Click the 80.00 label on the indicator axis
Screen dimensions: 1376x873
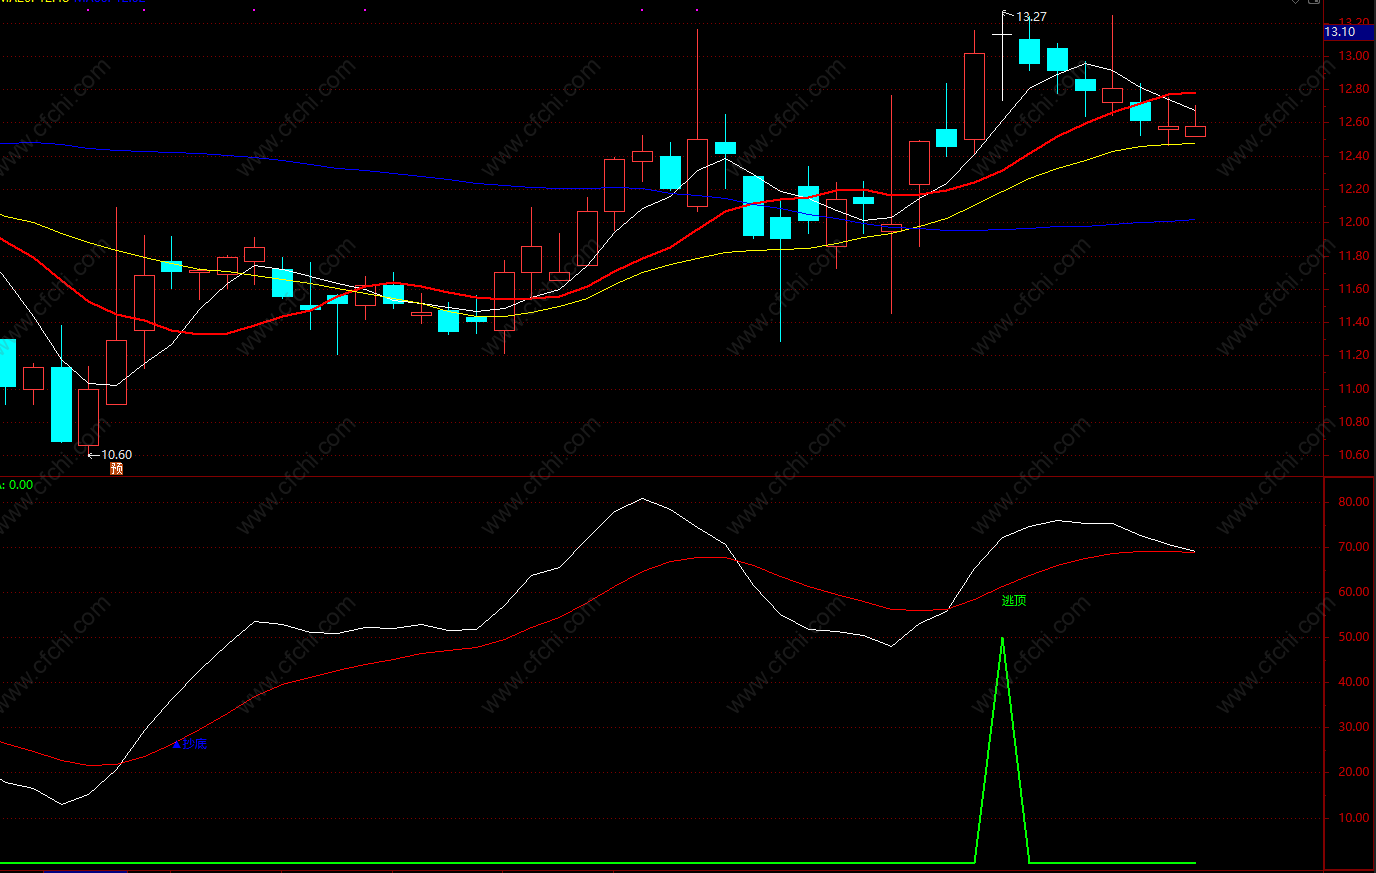pos(1354,502)
